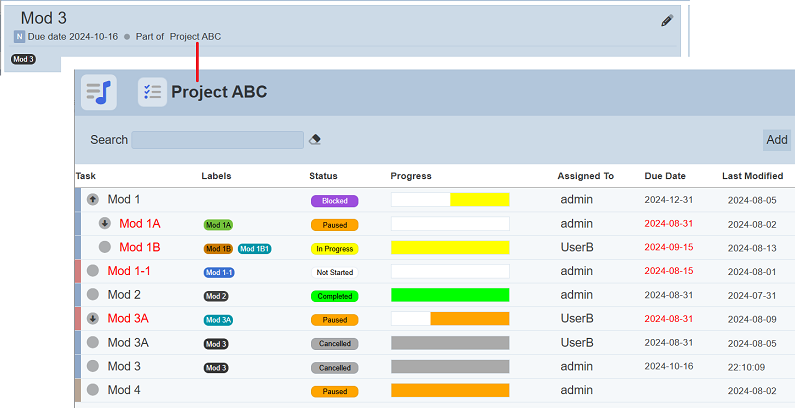Expand Mod 1A using its down-arrow icon
The width and height of the screenshot is (795, 409).
pos(105,224)
